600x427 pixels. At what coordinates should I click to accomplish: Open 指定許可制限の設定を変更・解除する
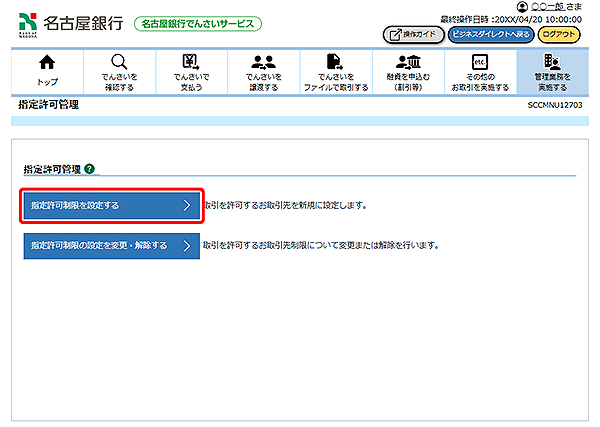pyautogui.click(x=112, y=244)
